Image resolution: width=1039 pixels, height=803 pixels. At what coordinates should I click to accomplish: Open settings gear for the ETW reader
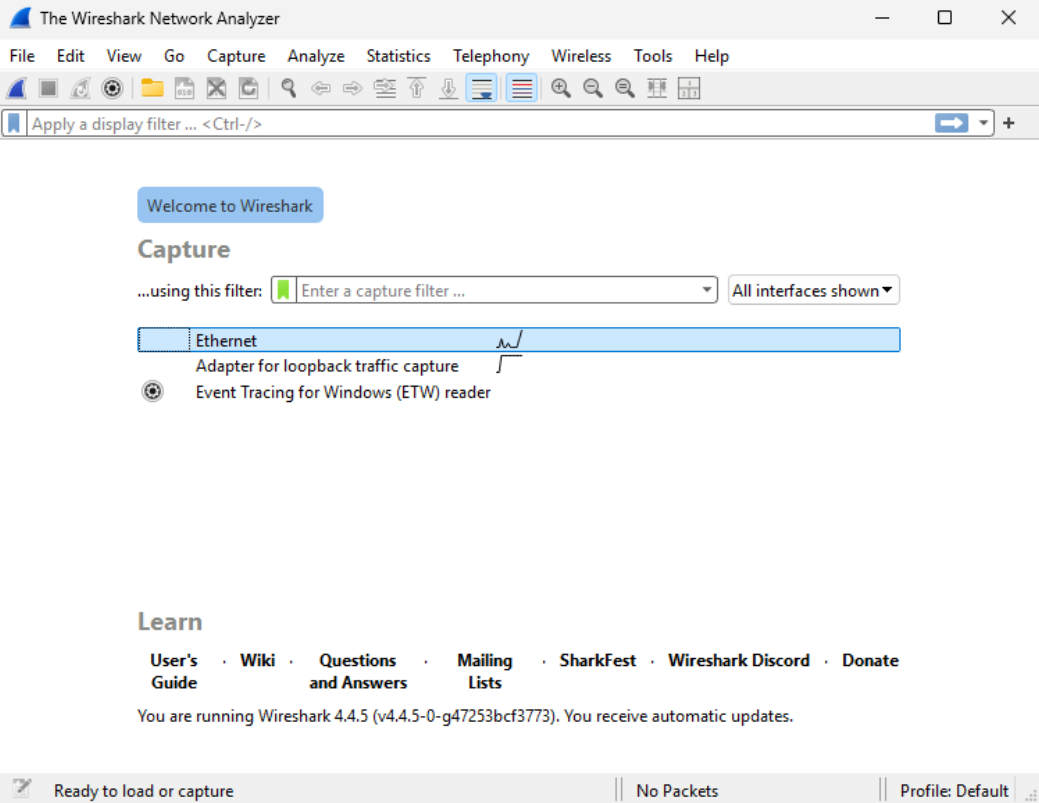(152, 392)
